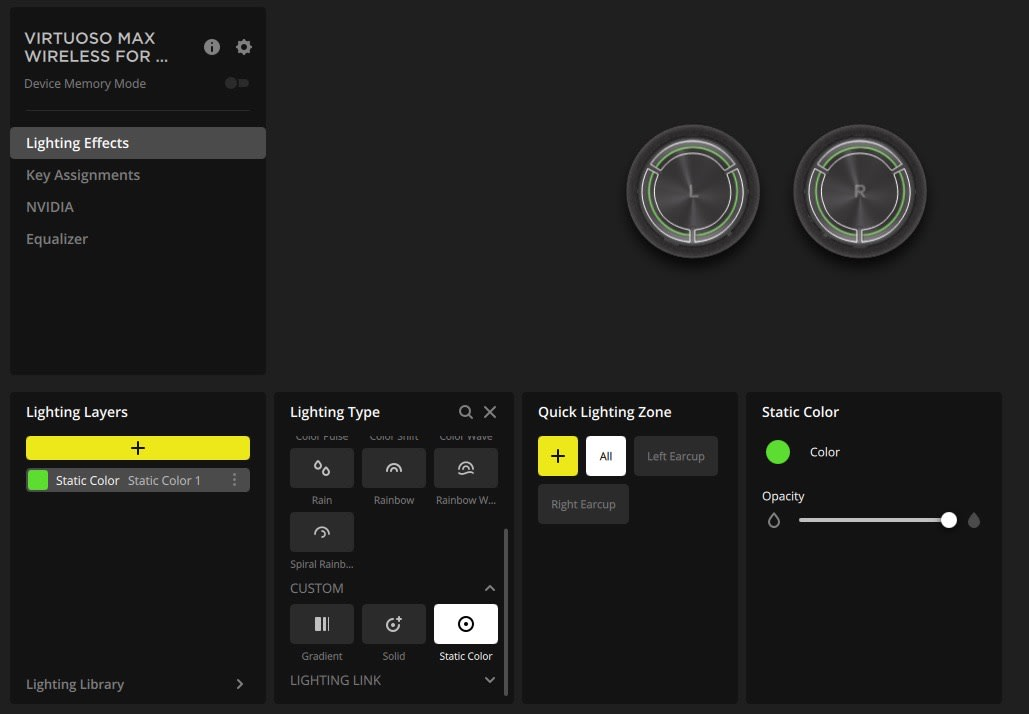Search lighting types with magnifier icon
This screenshot has height=714, width=1029.
[465, 412]
